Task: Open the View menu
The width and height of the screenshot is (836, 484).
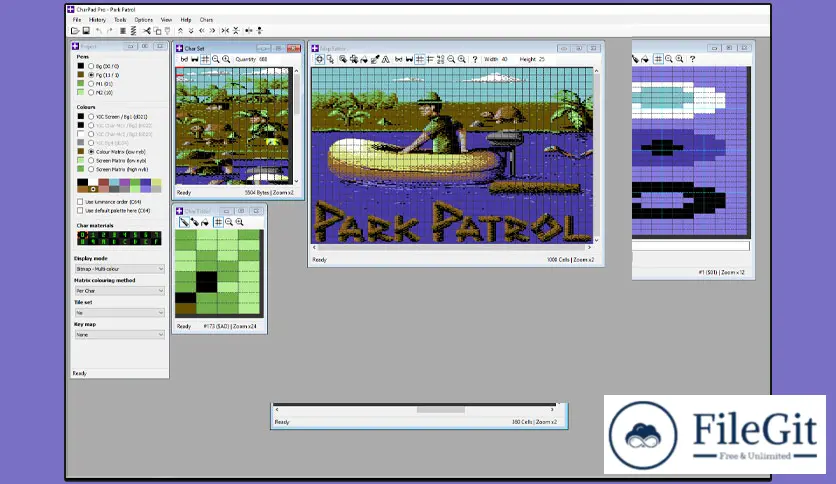Action: pyautogui.click(x=166, y=20)
